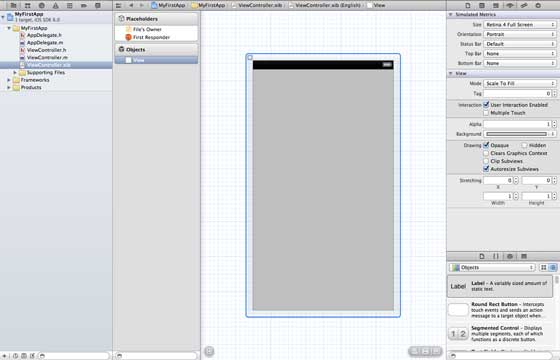Open the Project navigator folder icon
The image size is (560, 360).
(x=13, y=5)
